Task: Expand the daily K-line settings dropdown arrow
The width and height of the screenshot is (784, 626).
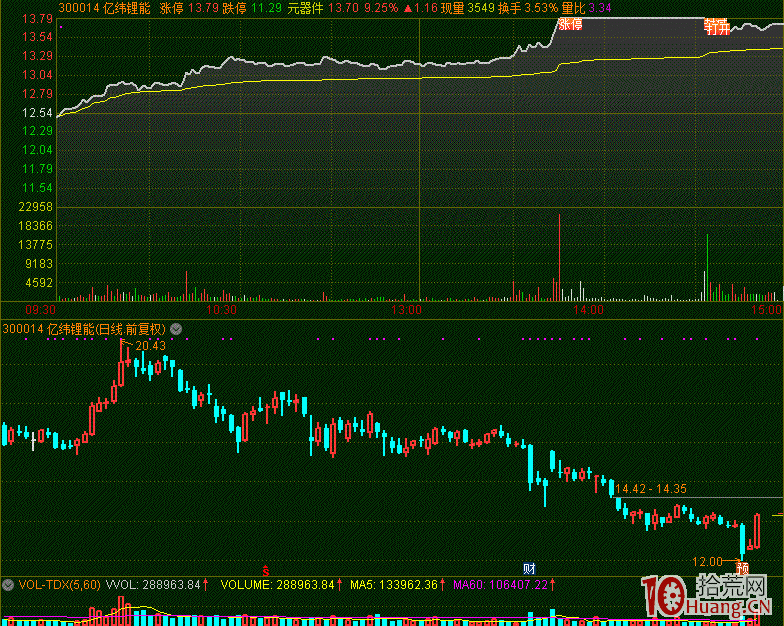Action: [x=177, y=328]
